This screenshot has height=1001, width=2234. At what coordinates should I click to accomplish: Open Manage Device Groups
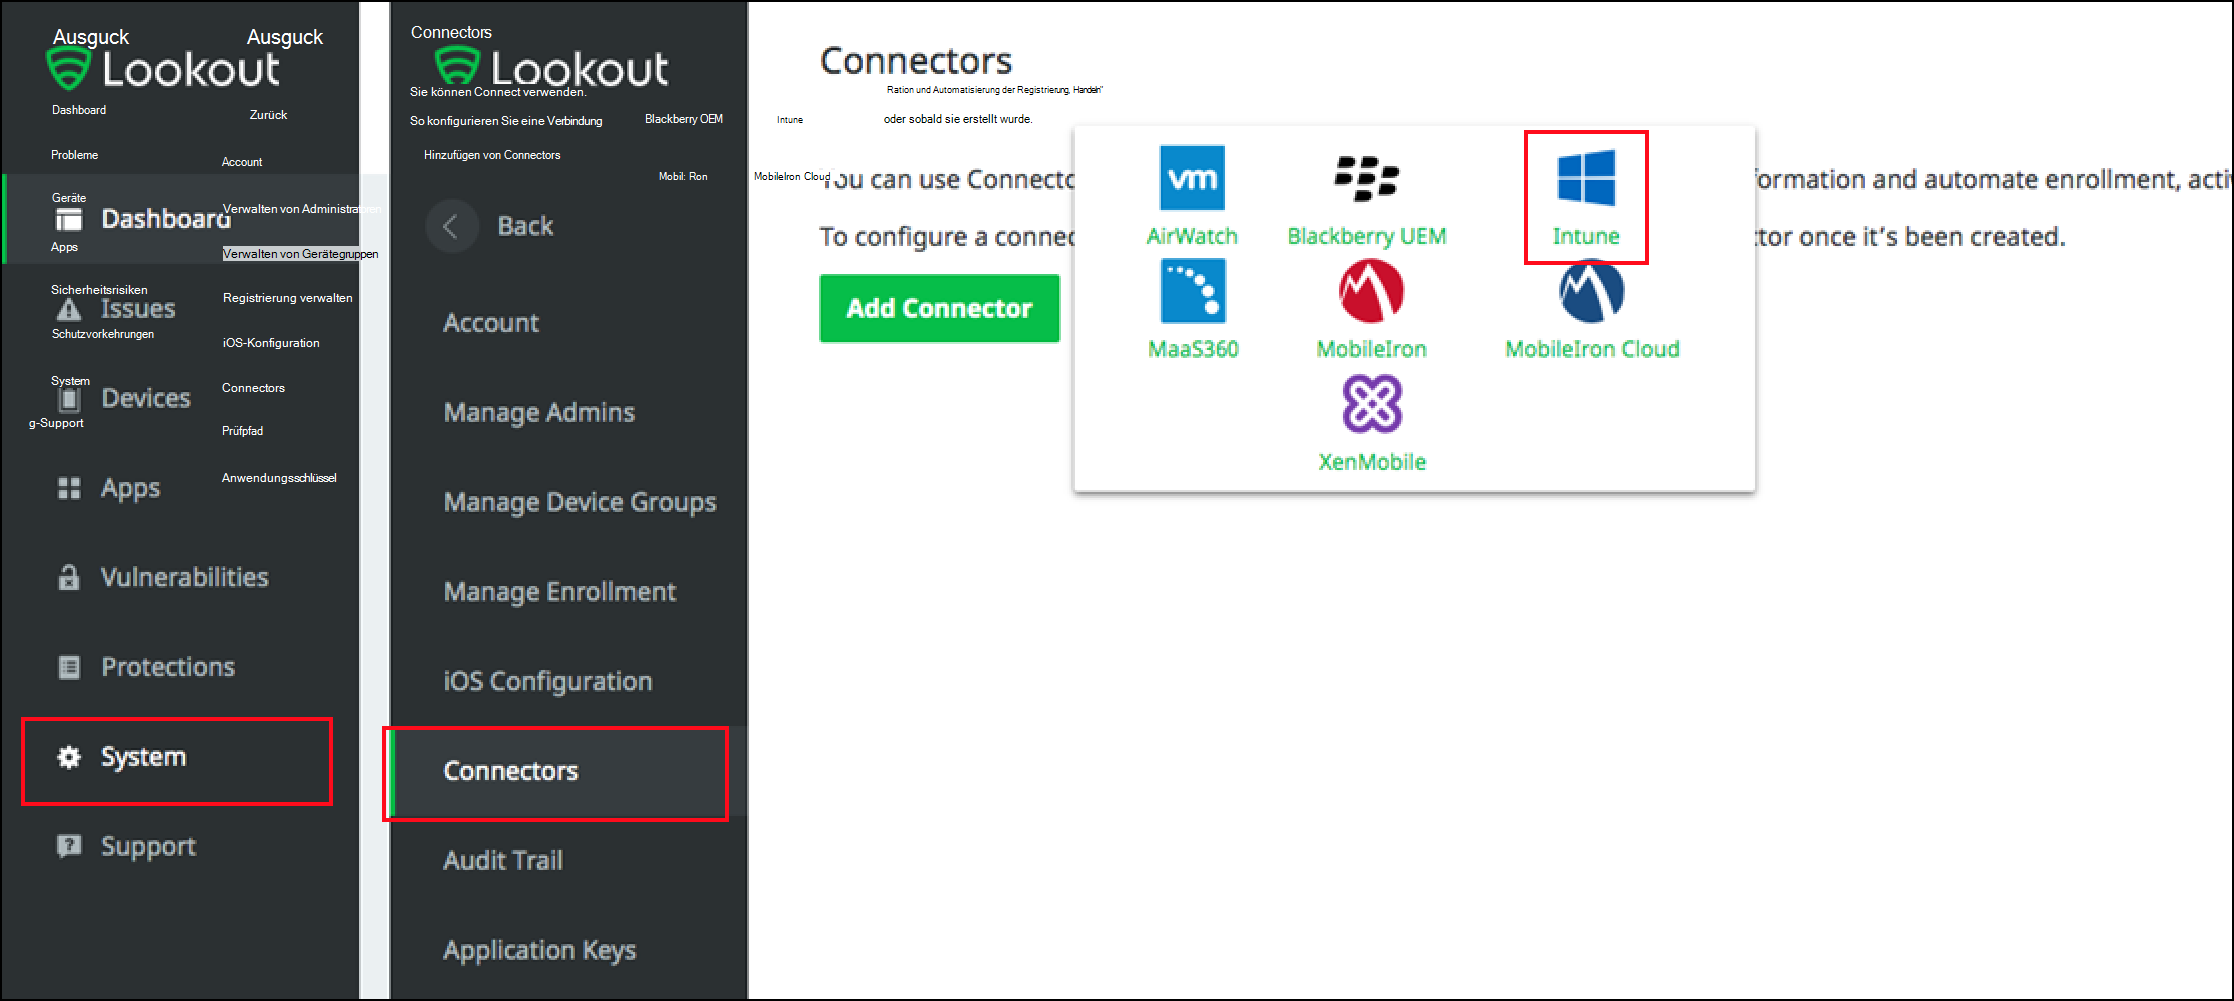pyautogui.click(x=580, y=502)
